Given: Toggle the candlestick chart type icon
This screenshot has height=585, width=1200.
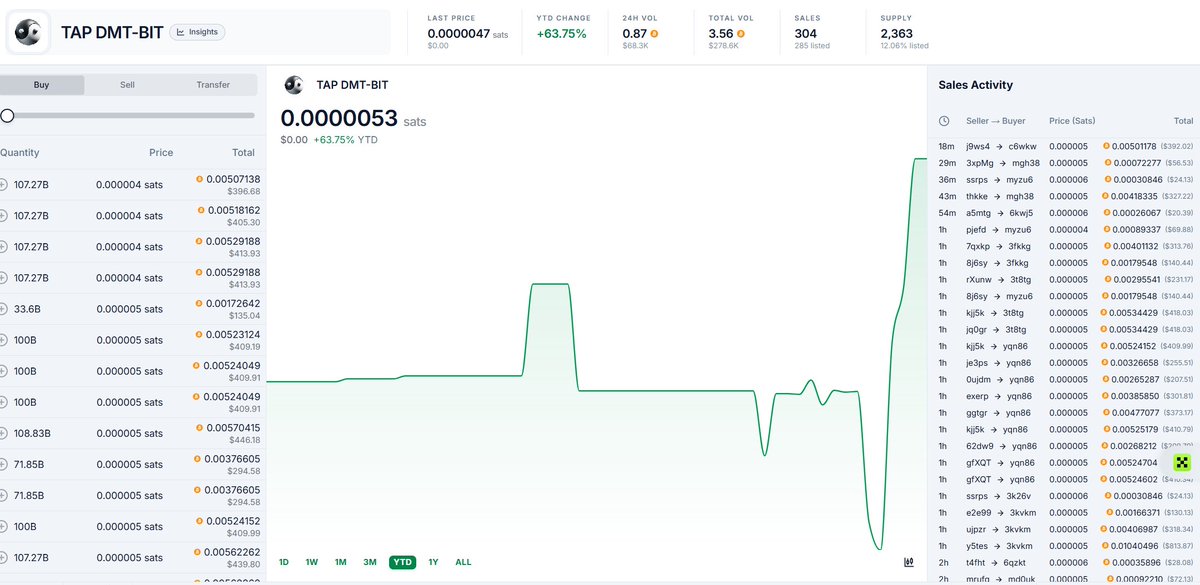Looking at the screenshot, I should [x=909, y=562].
